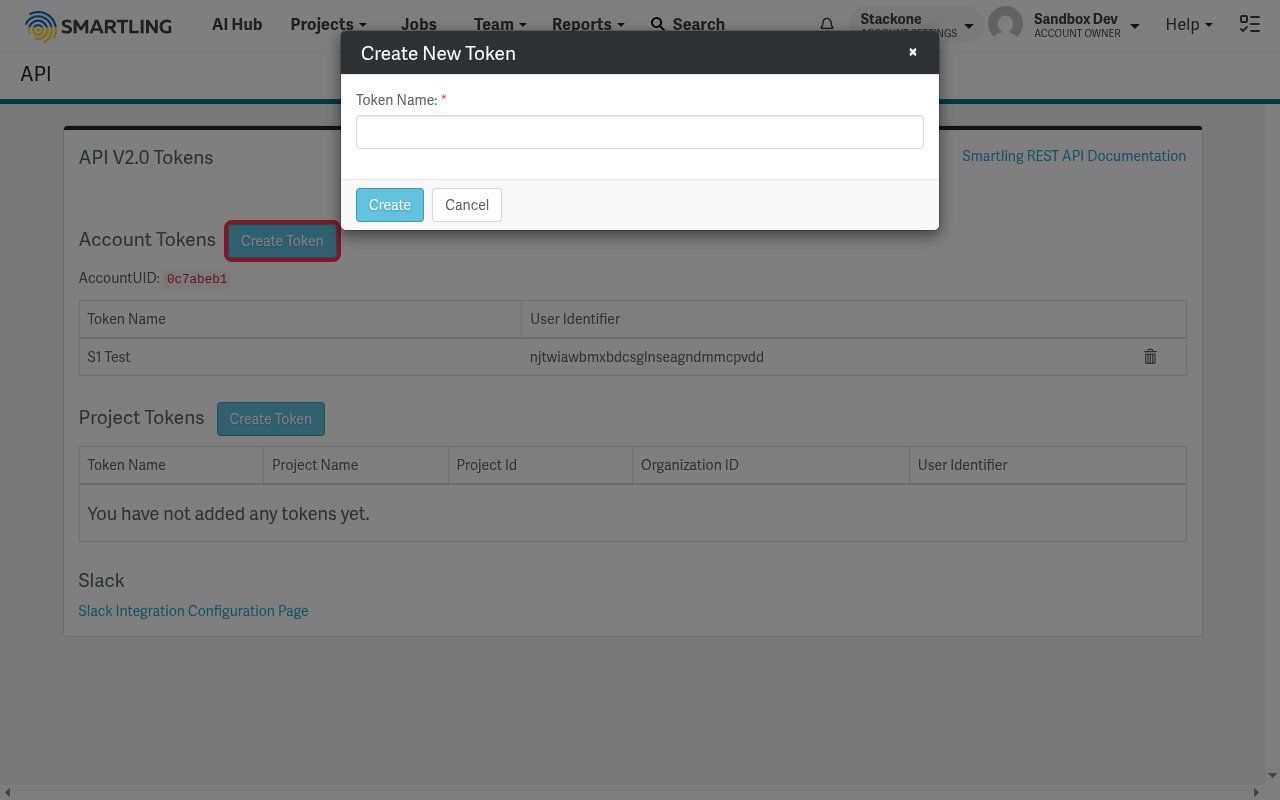Click the AccountUID value 0c7abeb1
This screenshot has width=1280, height=800.
pyautogui.click(x=197, y=279)
